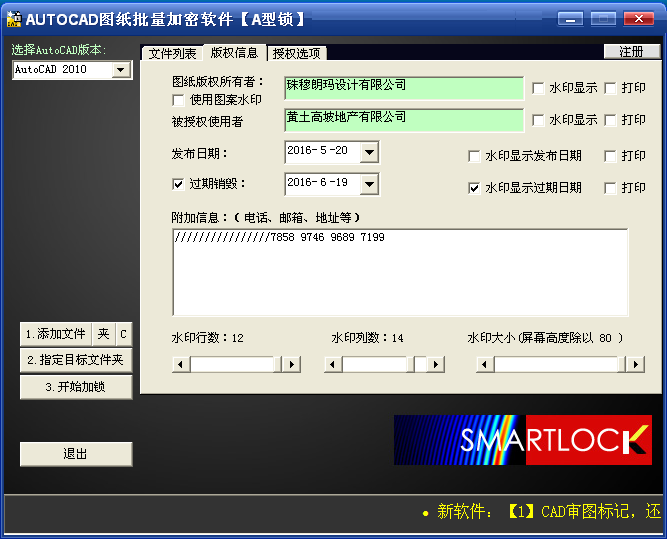Click the scrolling 新软件 announcement text
667x539 pixels.
pos(541,512)
